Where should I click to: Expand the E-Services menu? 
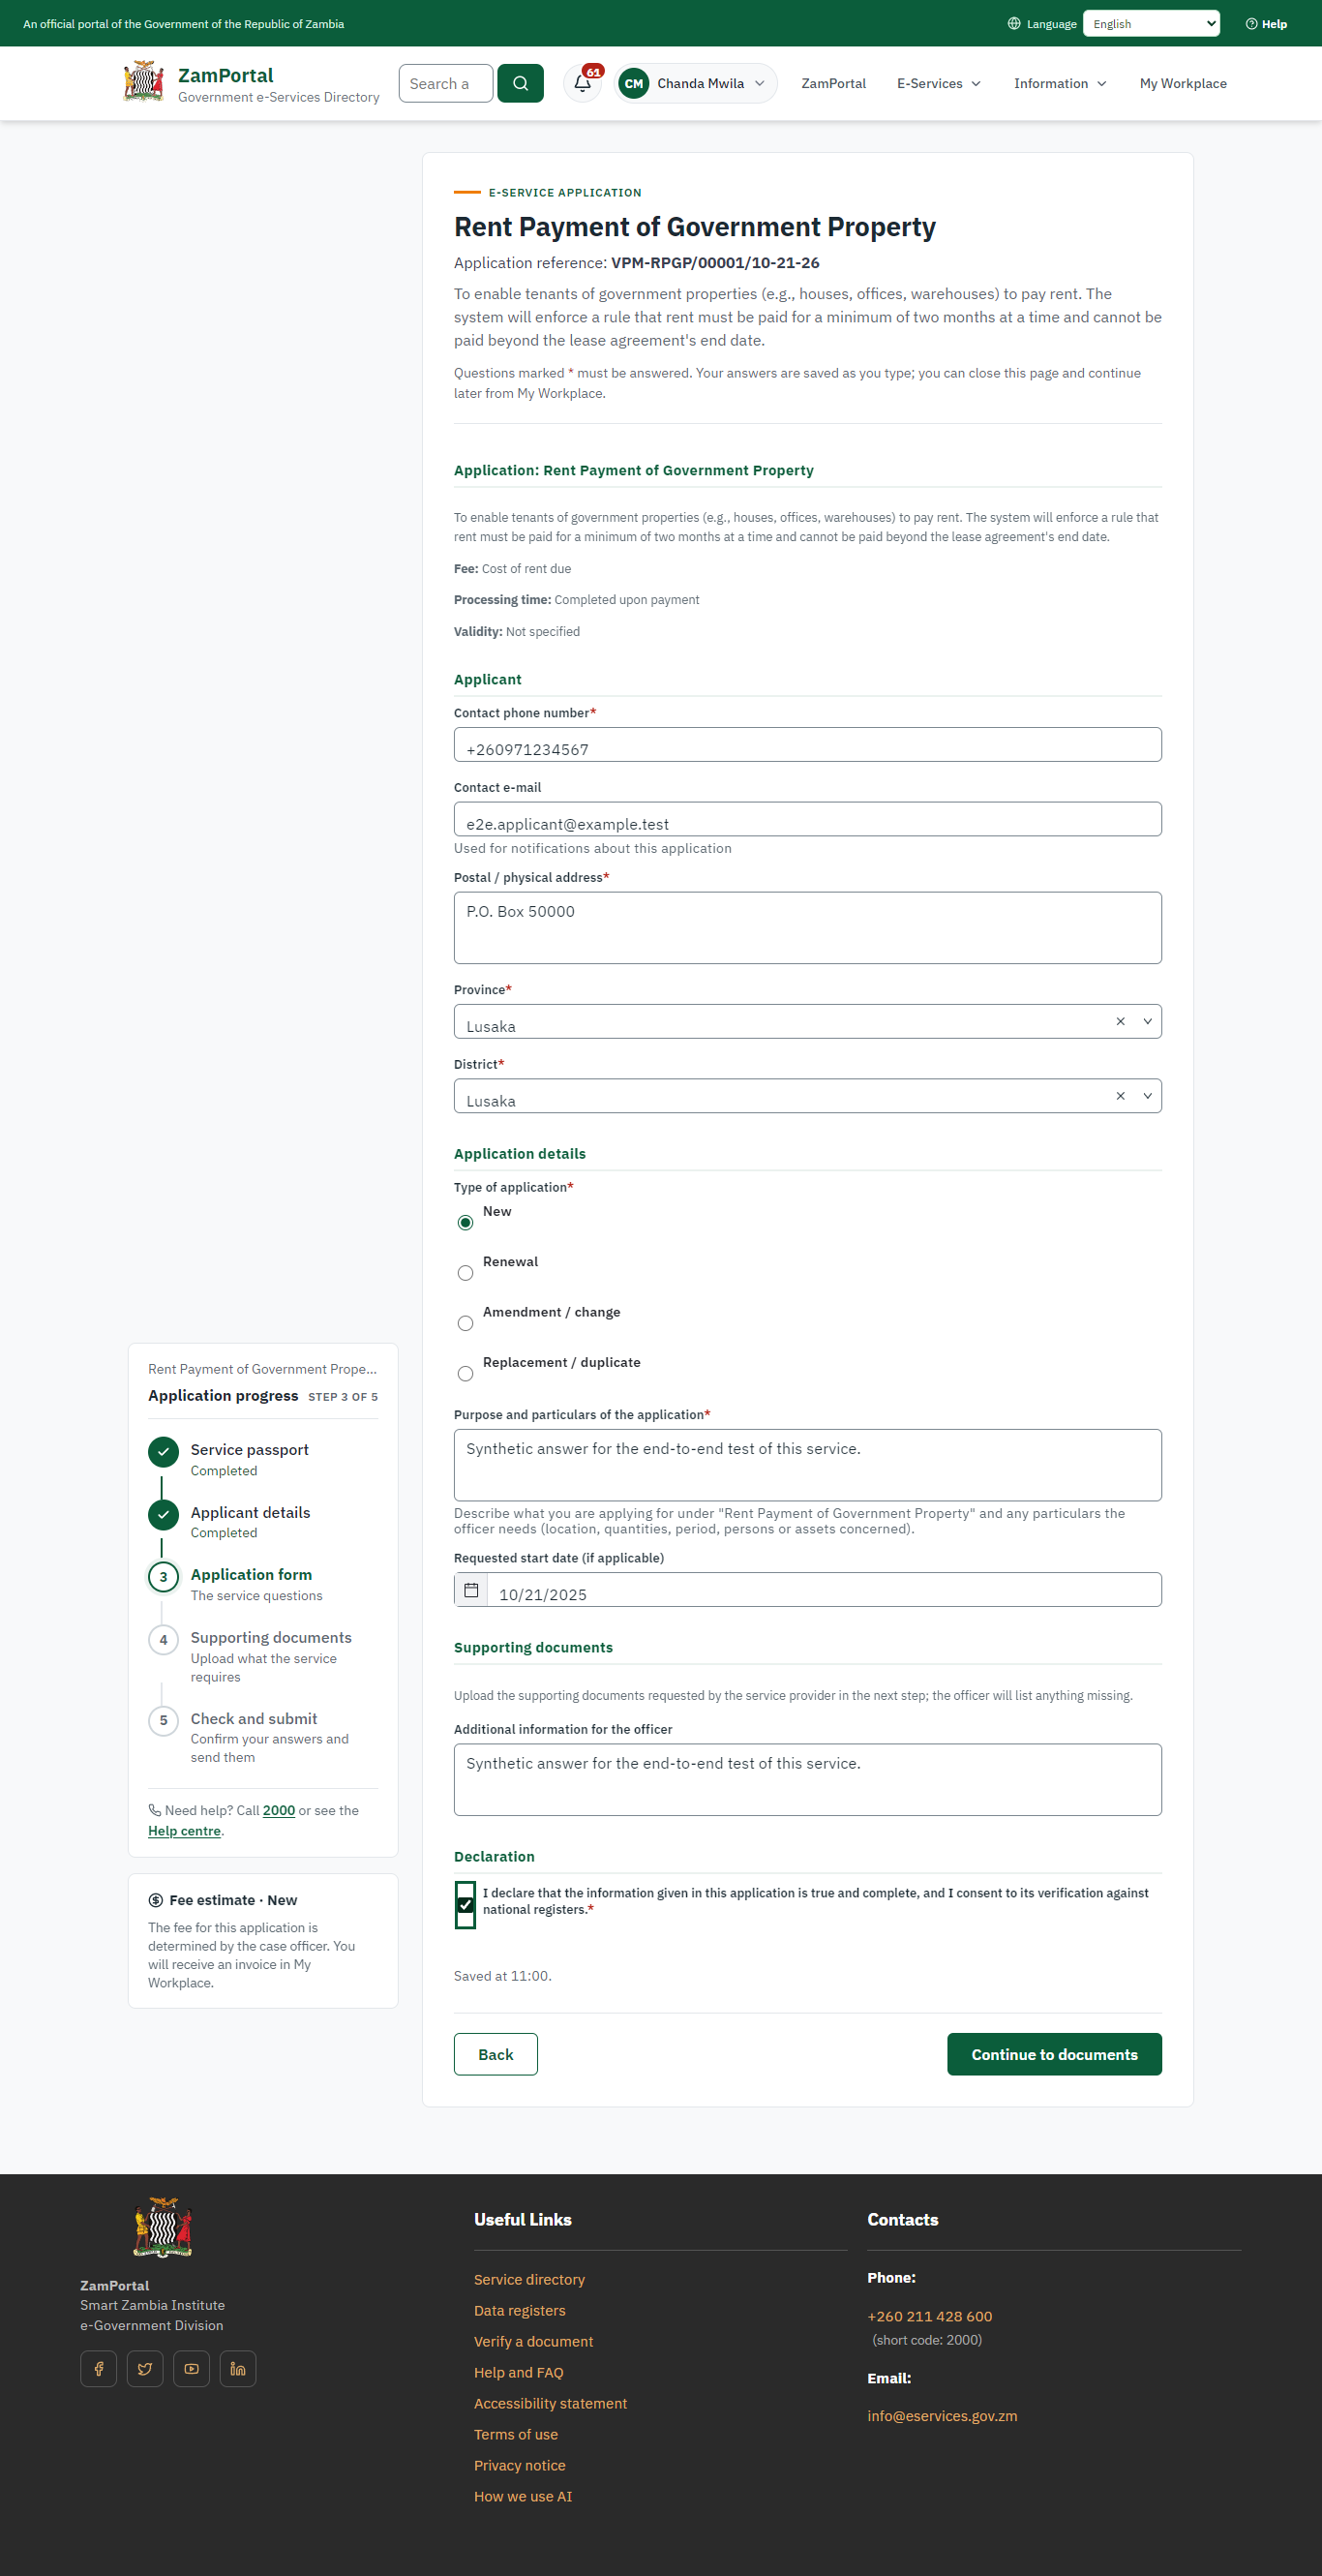tap(938, 83)
